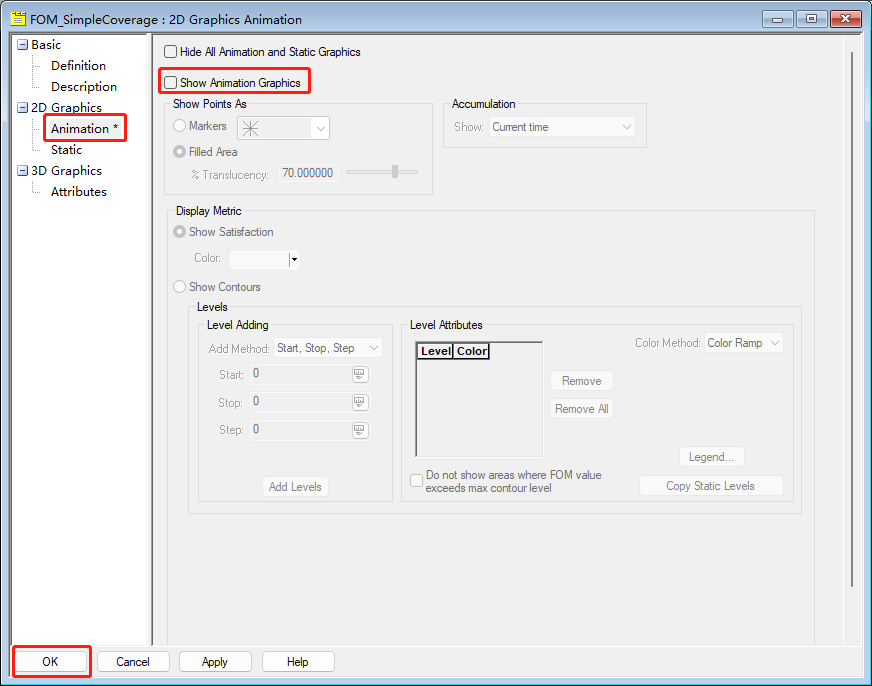
Task: Enable Show Animation Graphics checkbox
Action: (171, 83)
